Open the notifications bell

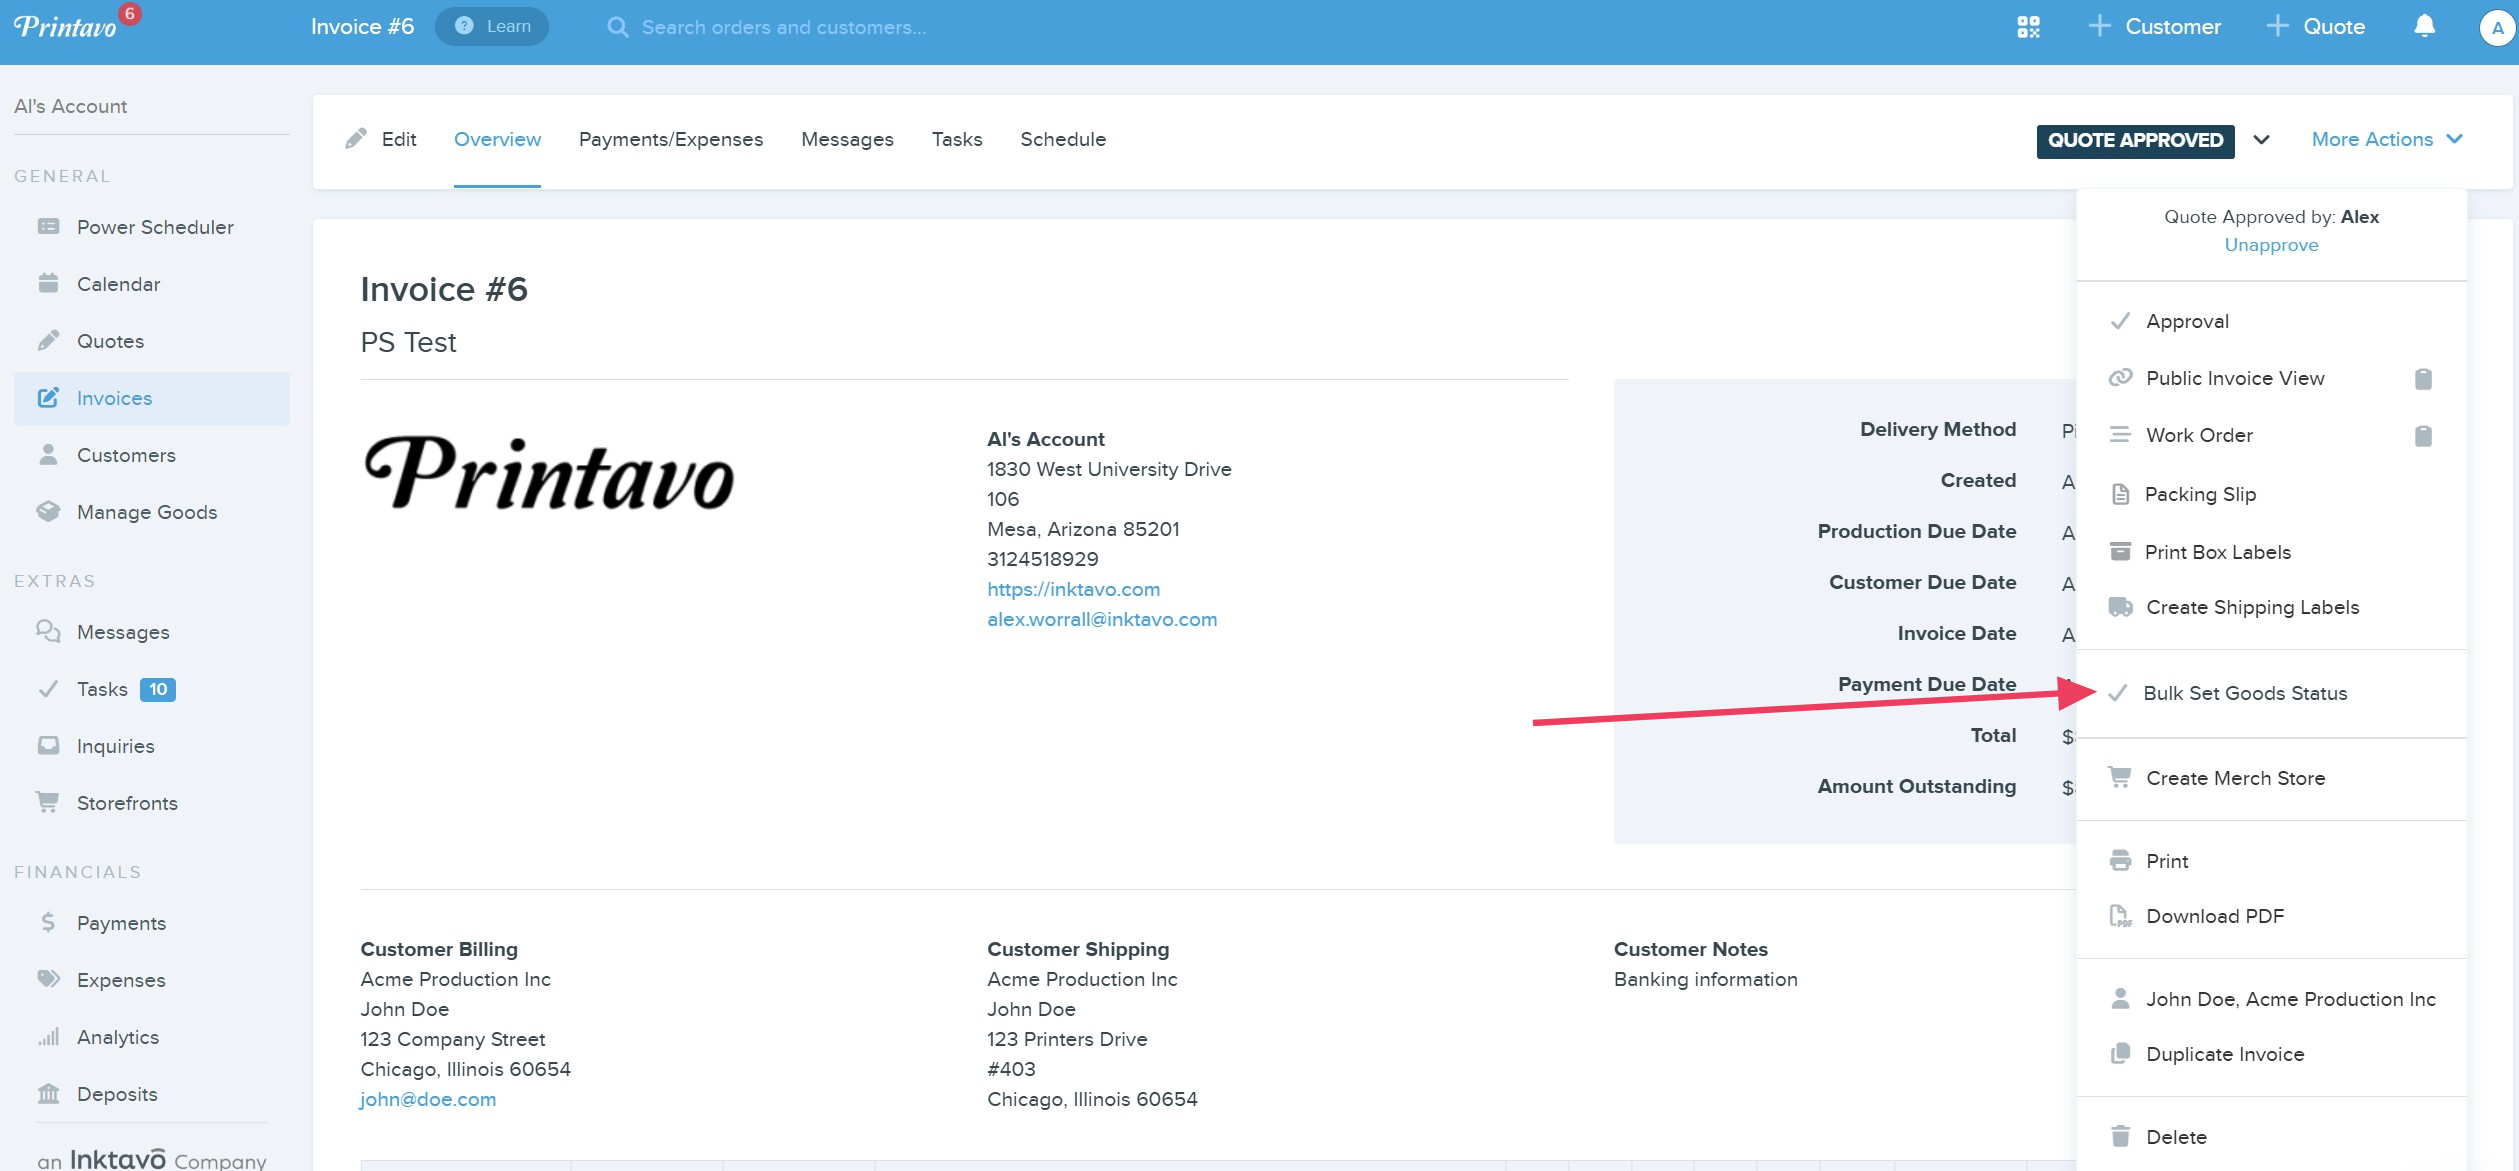[2424, 27]
